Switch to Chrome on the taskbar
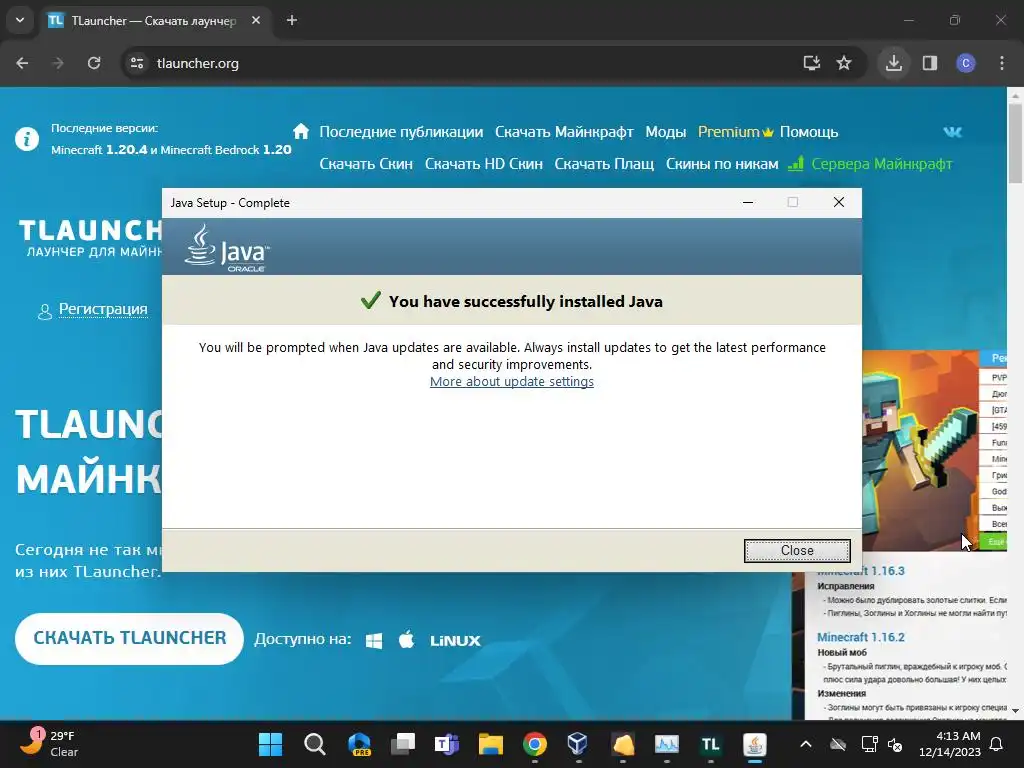 tap(535, 744)
